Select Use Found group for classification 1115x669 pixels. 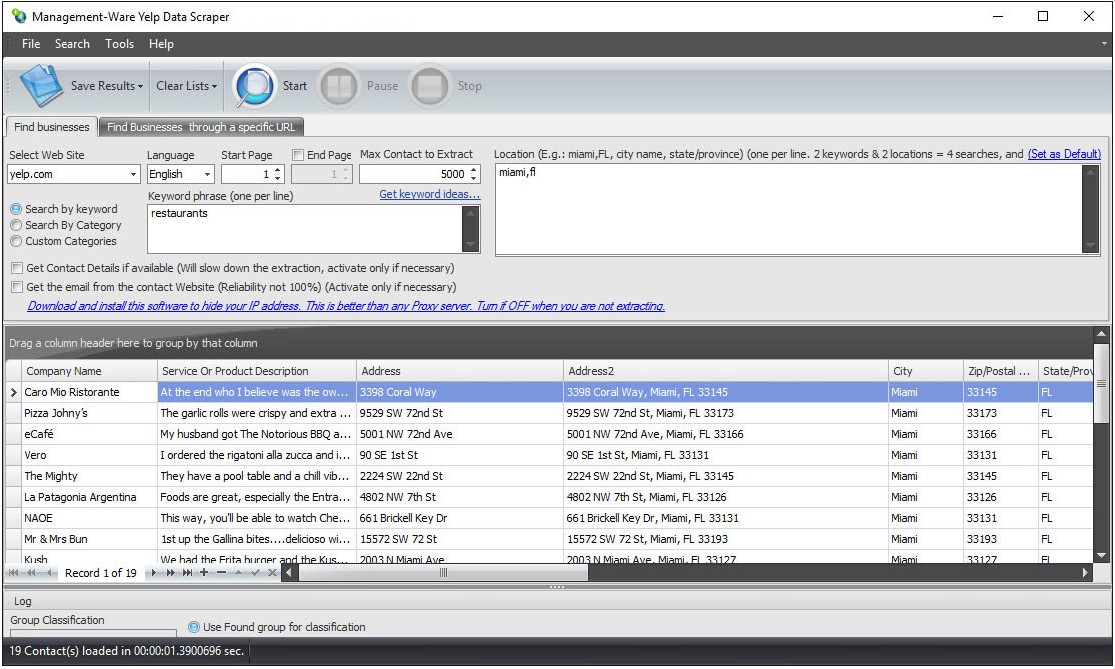(x=193, y=627)
